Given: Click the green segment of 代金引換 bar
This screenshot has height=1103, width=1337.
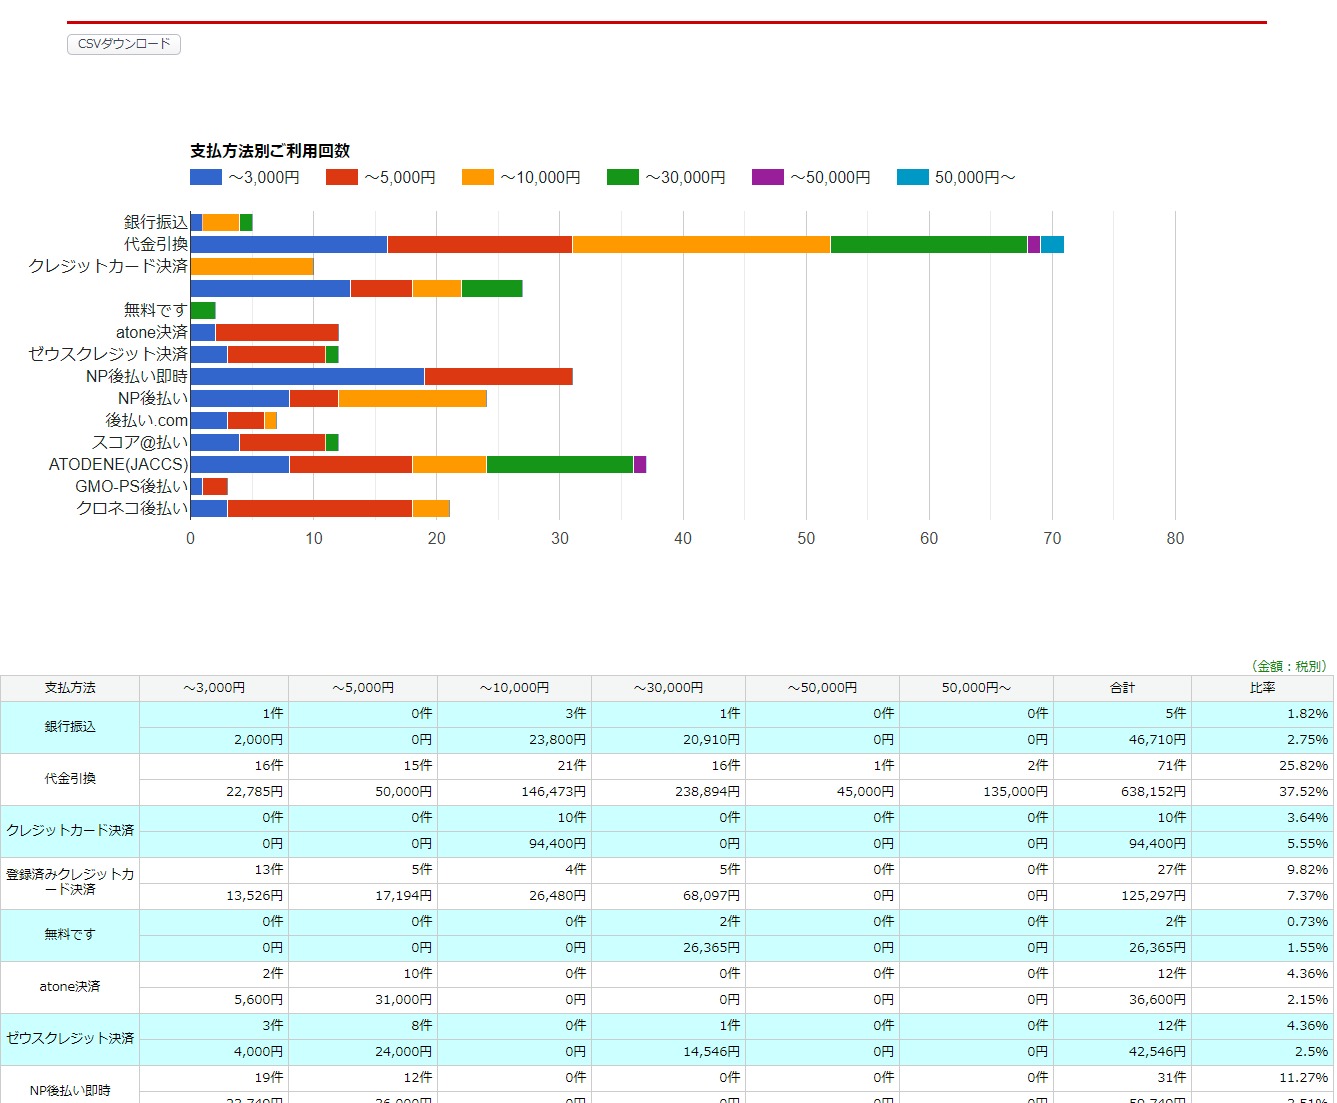Looking at the screenshot, I should tap(928, 244).
